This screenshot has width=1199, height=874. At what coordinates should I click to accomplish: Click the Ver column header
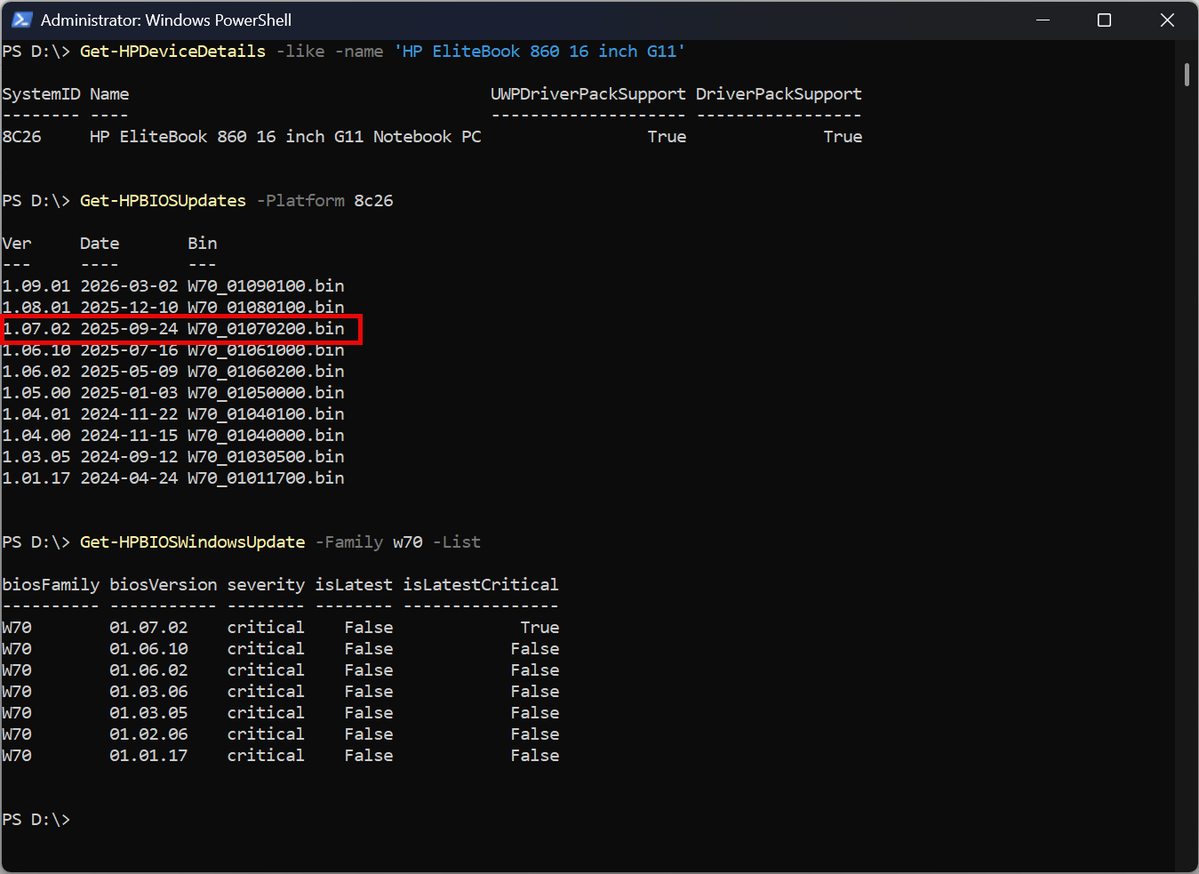(x=17, y=243)
